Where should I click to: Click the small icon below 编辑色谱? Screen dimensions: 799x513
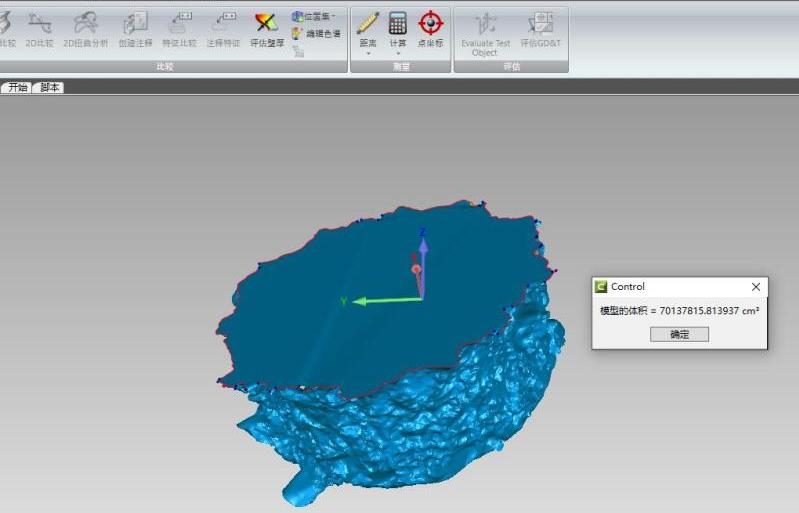pyautogui.click(x=298, y=51)
